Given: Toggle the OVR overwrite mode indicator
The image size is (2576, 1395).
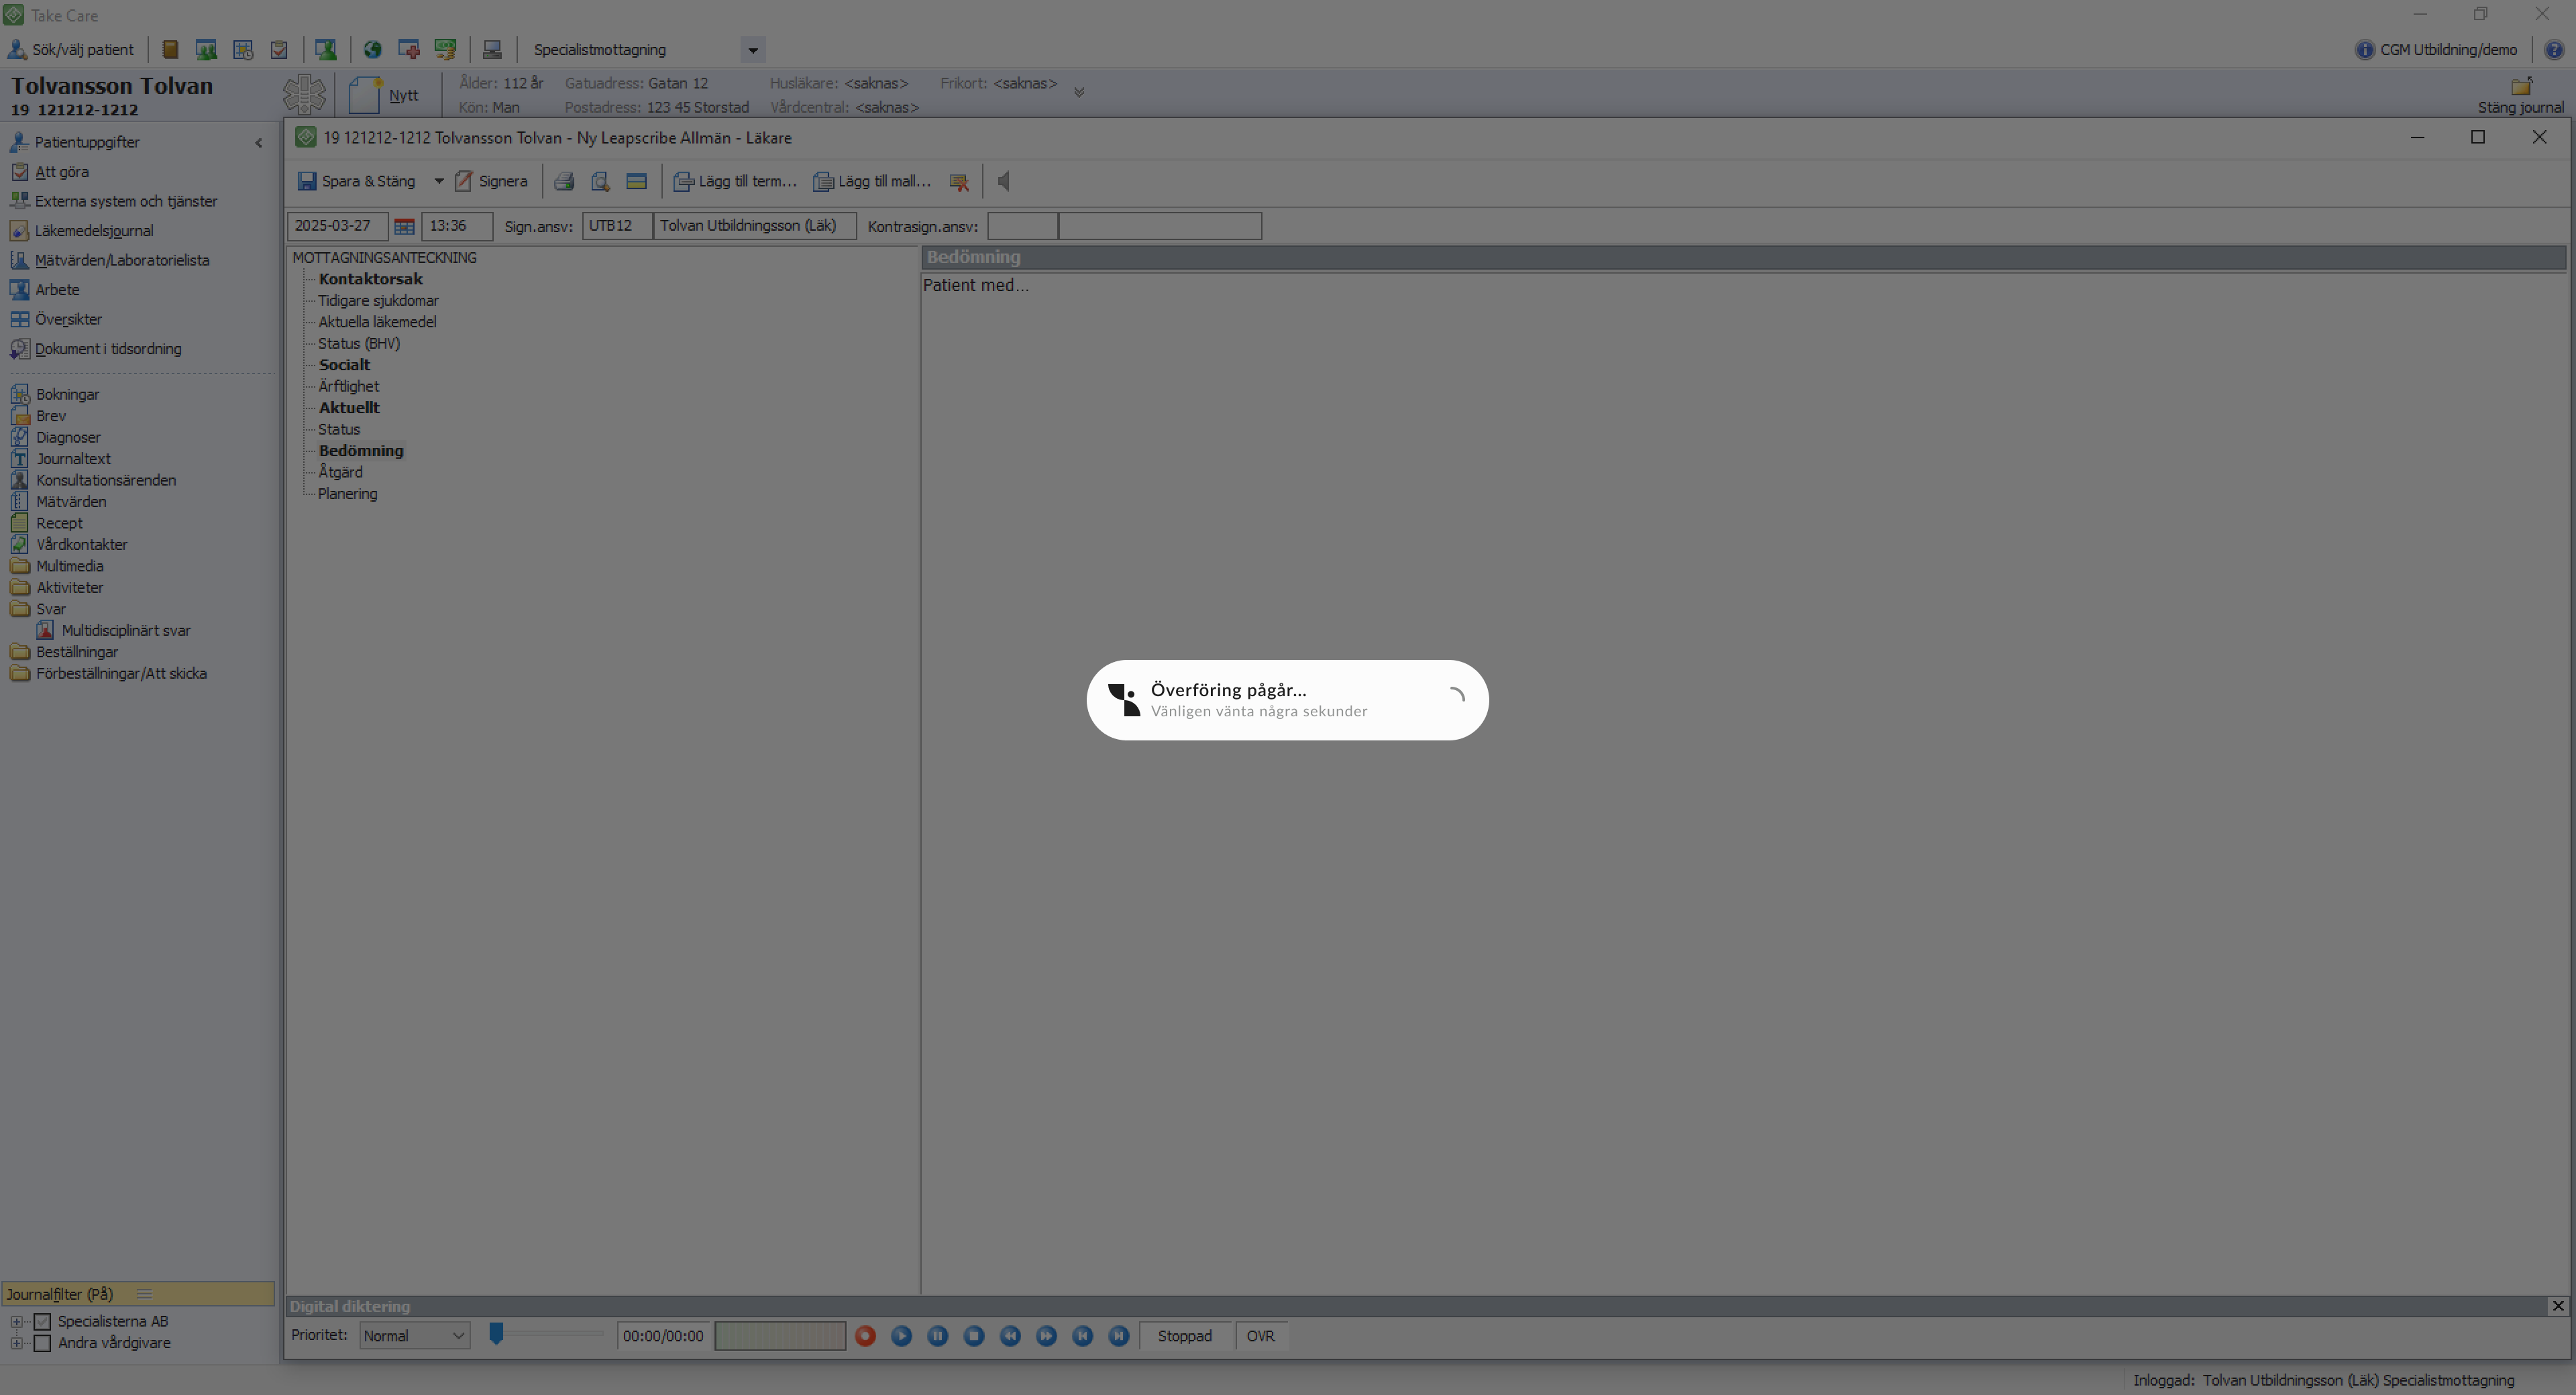Looking at the screenshot, I should [1261, 1336].
